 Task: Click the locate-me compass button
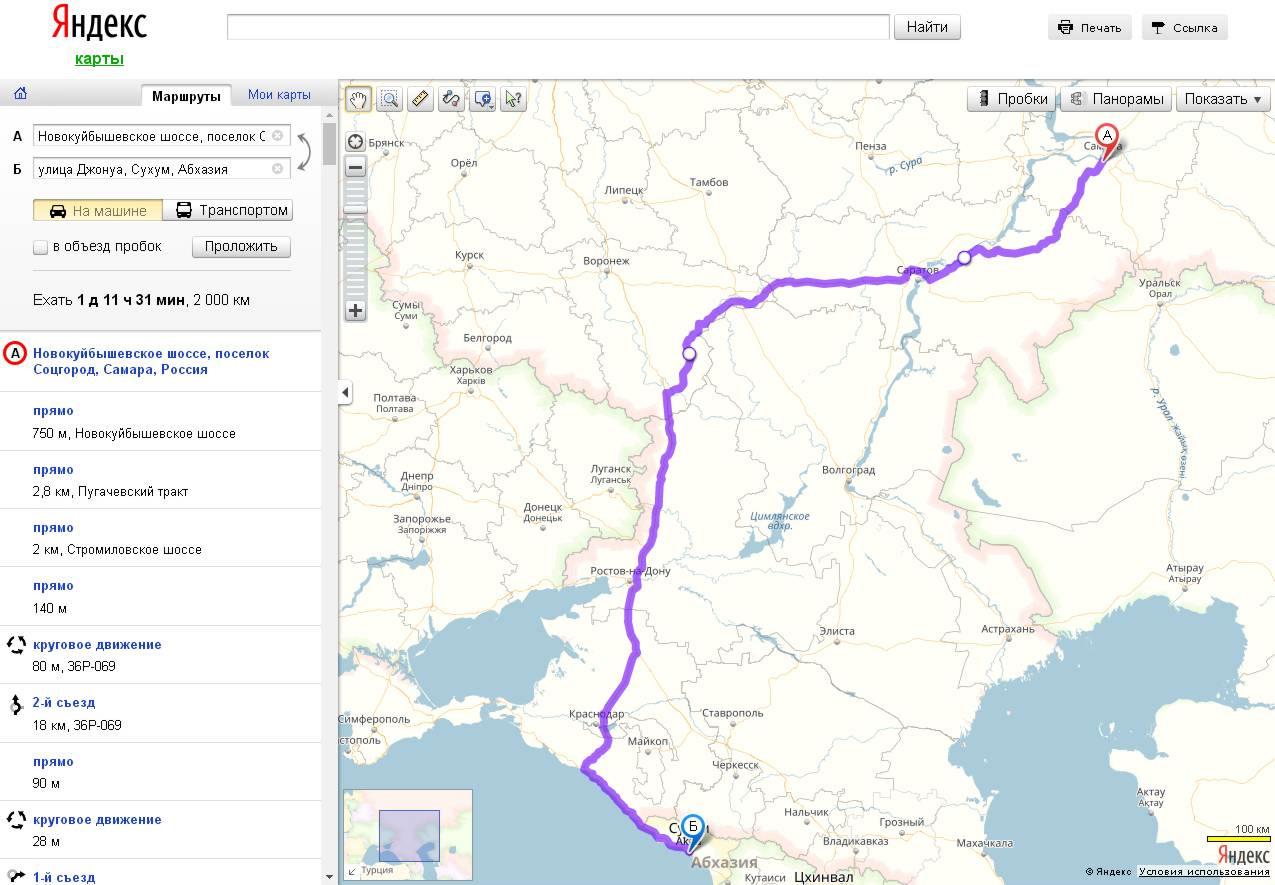click(x=355, y=142)
